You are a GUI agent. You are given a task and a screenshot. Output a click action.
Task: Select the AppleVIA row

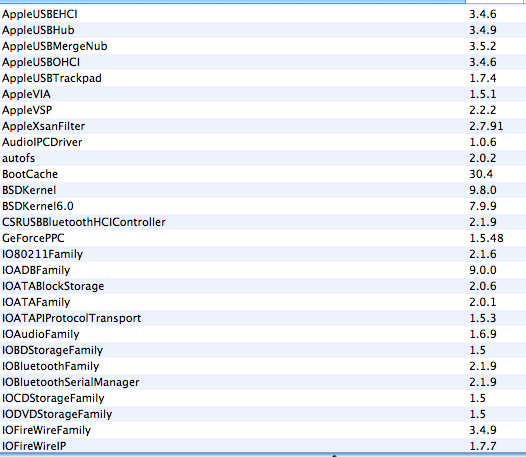263,94
